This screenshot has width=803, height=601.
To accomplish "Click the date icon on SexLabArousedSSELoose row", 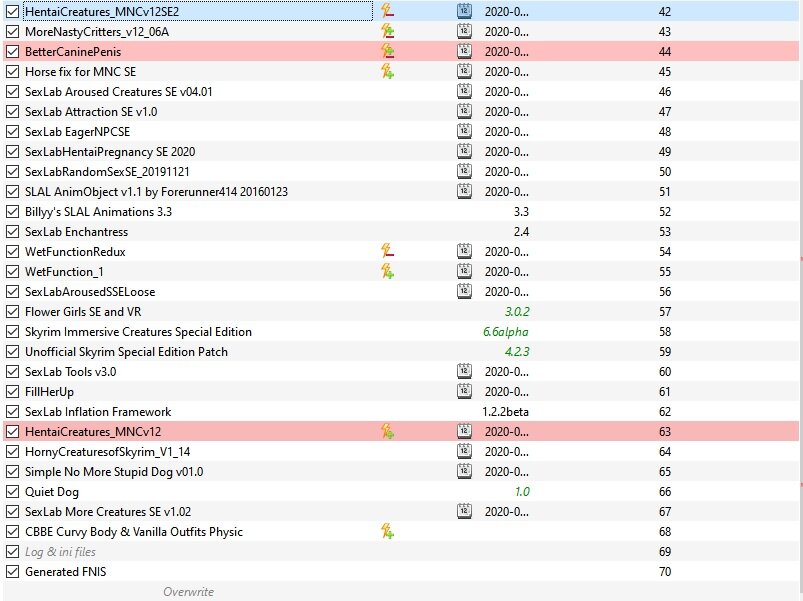I will click(x=464, y=291).
